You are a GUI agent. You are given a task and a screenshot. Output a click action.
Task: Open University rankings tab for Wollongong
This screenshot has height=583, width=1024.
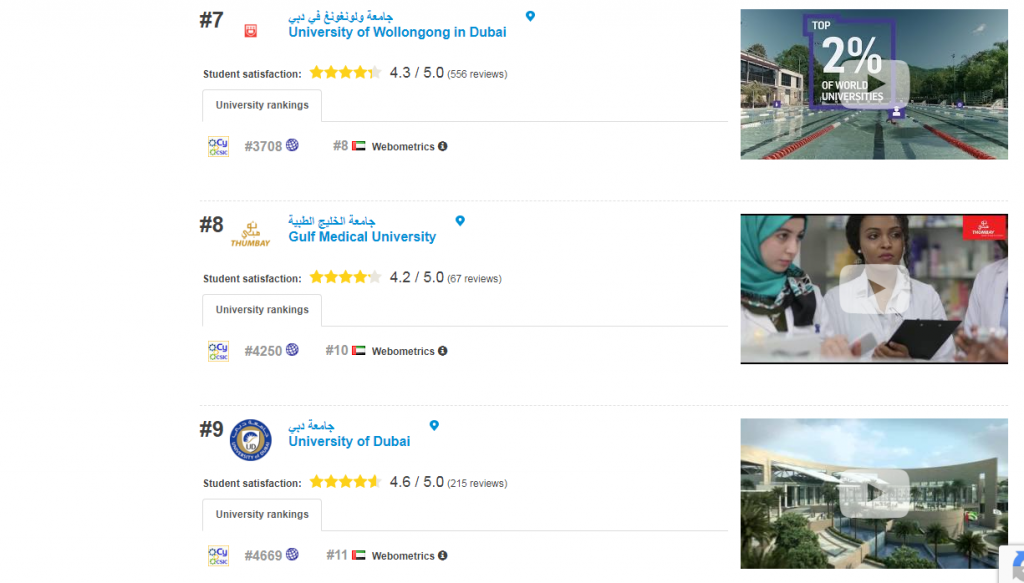pos(262,105)
